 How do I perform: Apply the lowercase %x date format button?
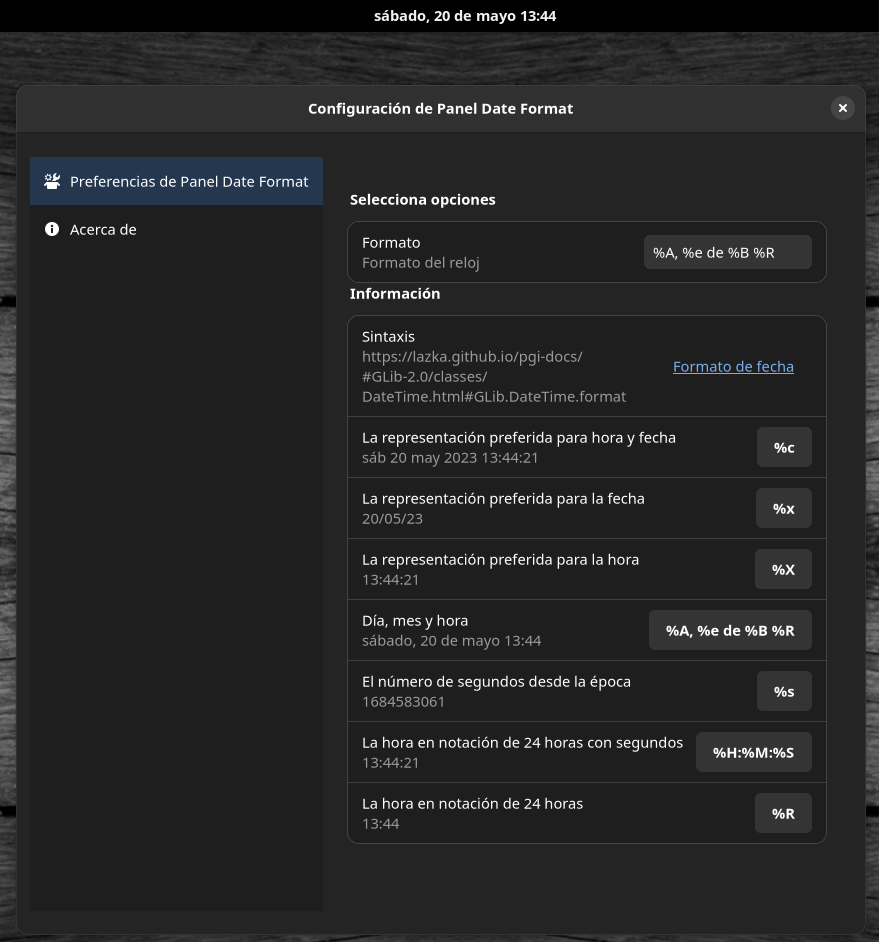pyautogui.click(x=783, y=509)
